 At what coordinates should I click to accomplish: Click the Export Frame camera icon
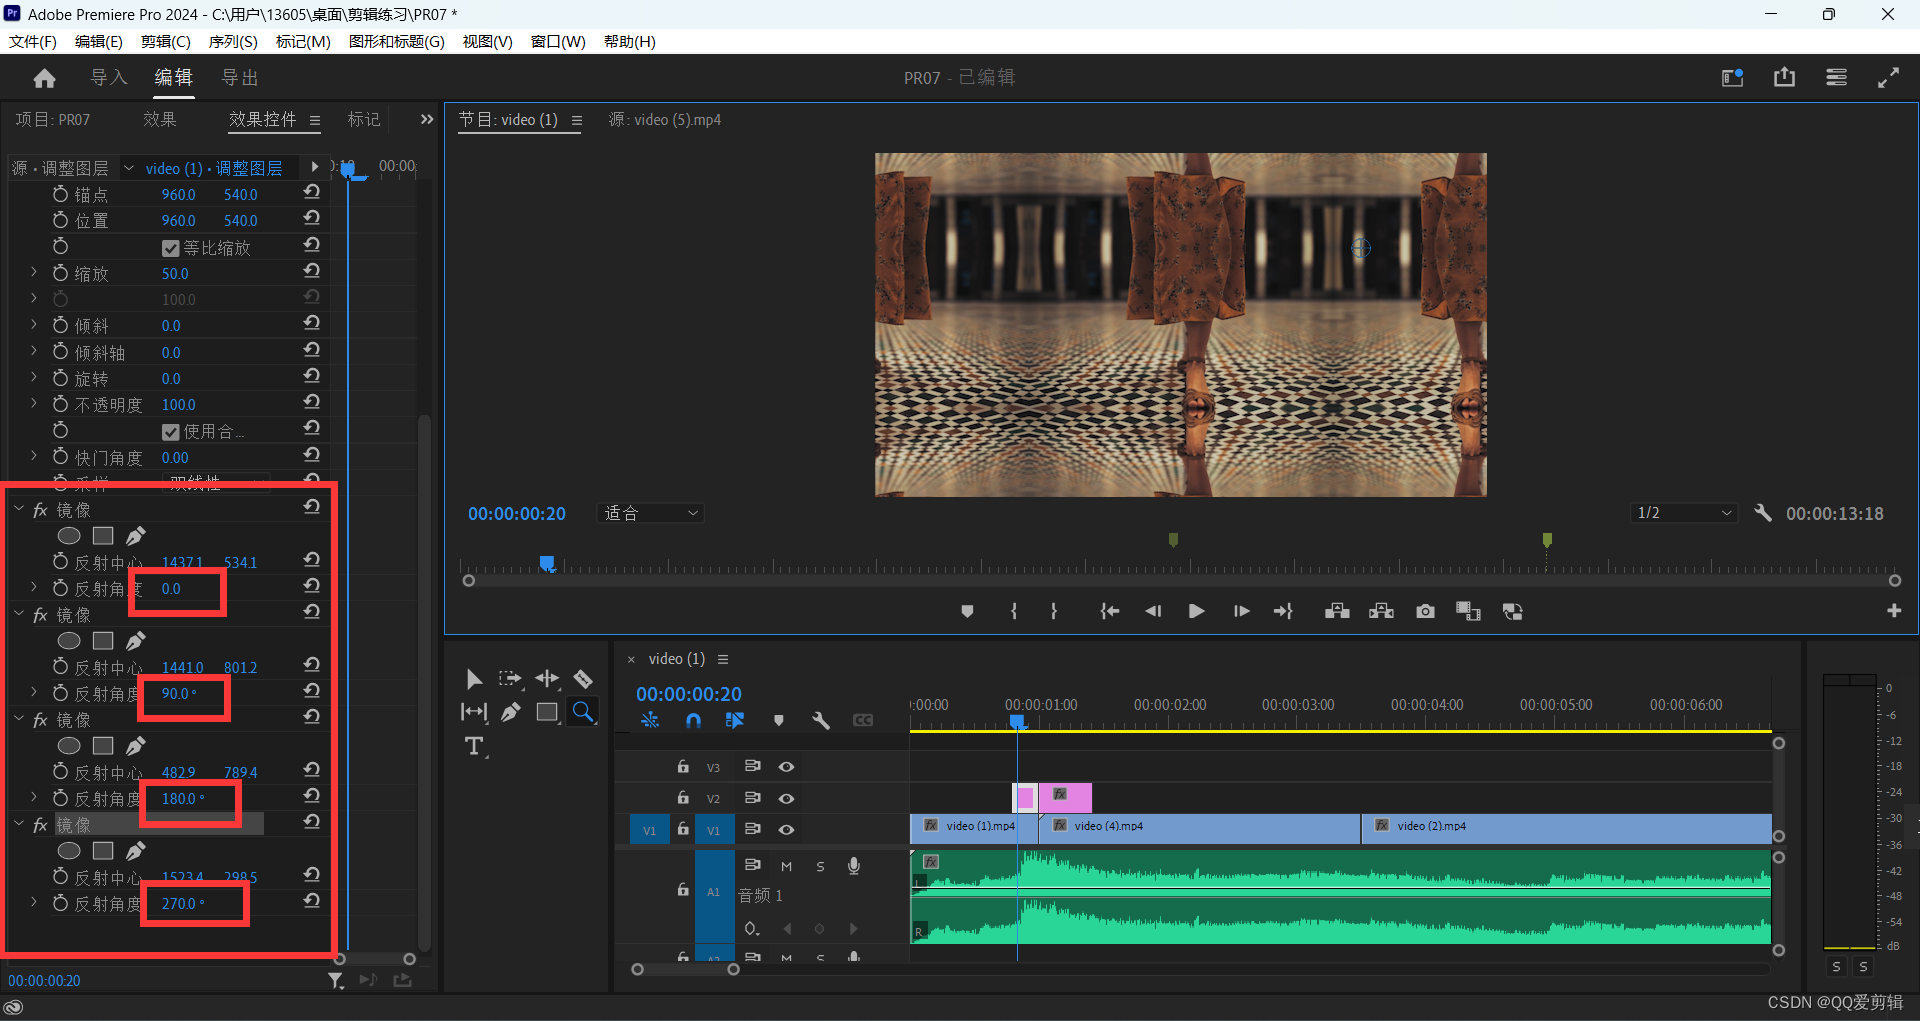pos(1425,611)
